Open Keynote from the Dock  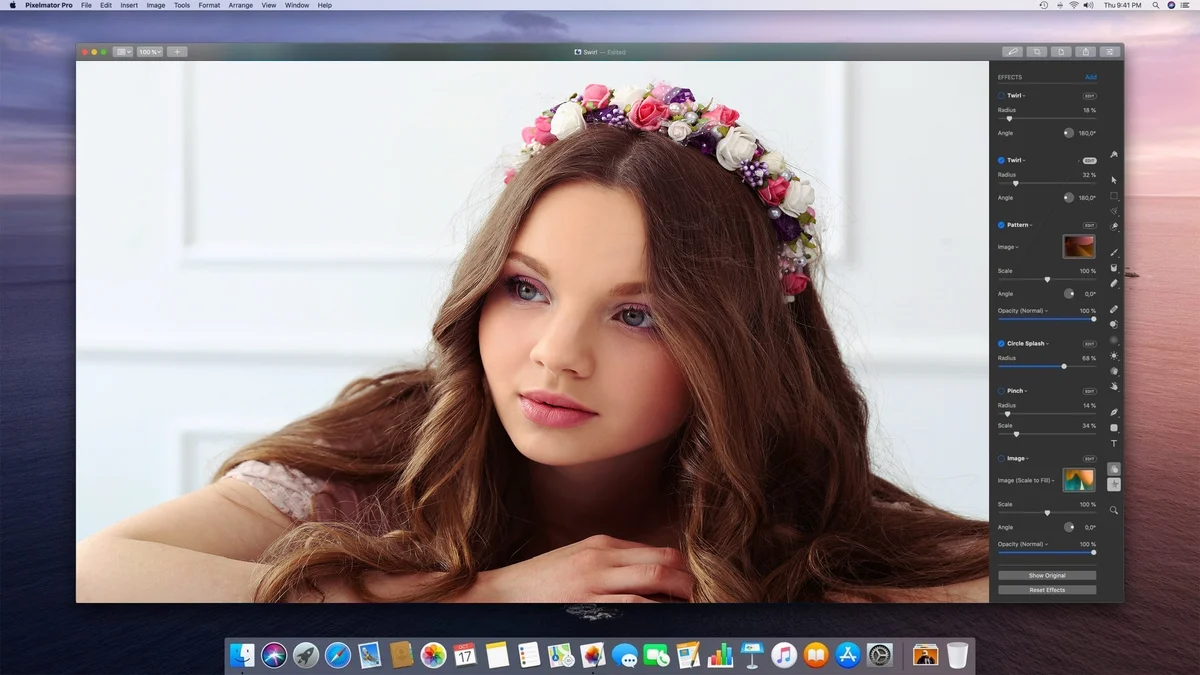[752, 655]
